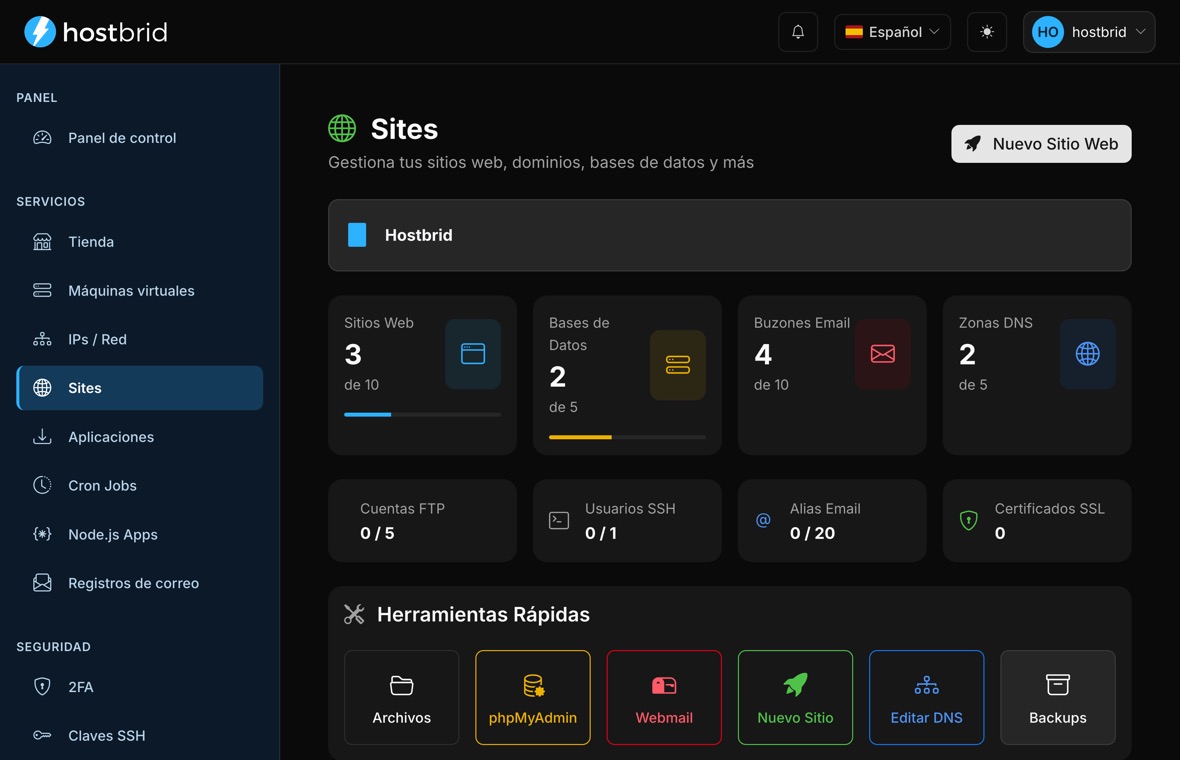Click Nuevo Sitio Web button

[x=1041, y=144]
